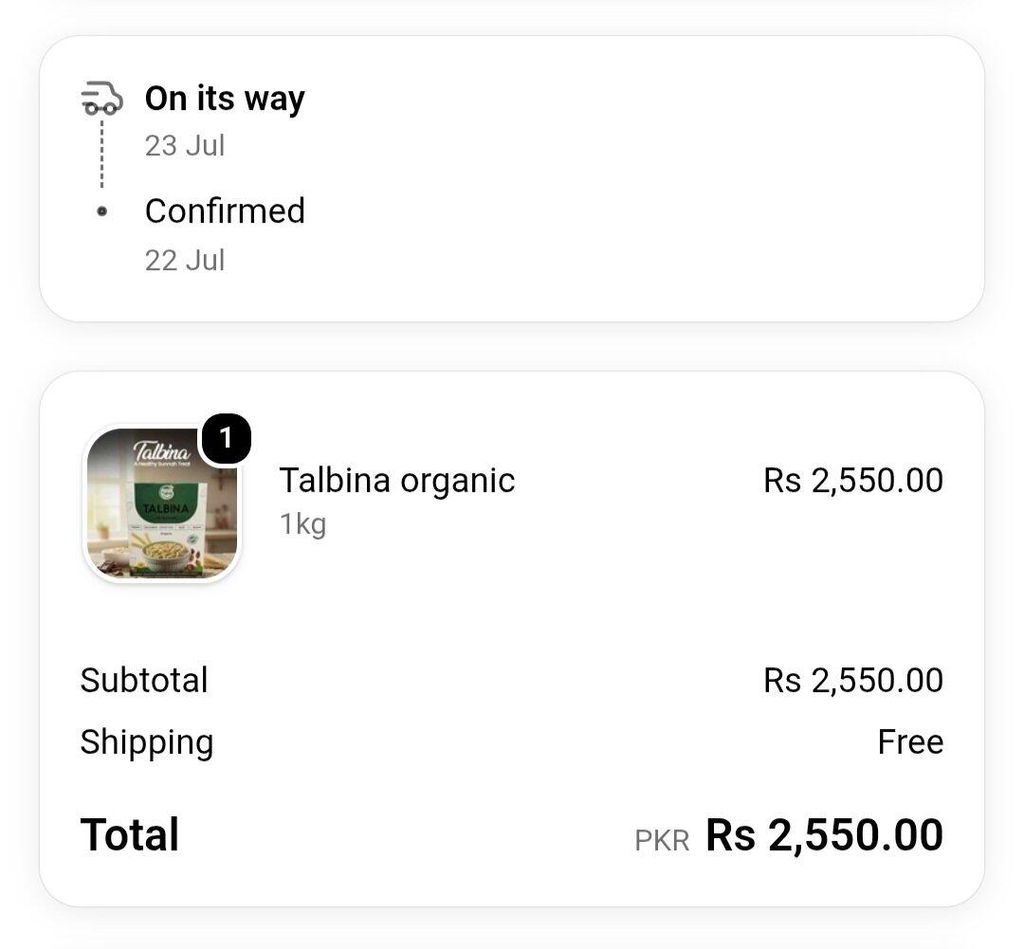1024x949 pixels.
Task: Click the Free shipping value
Action: pos(910,742)
